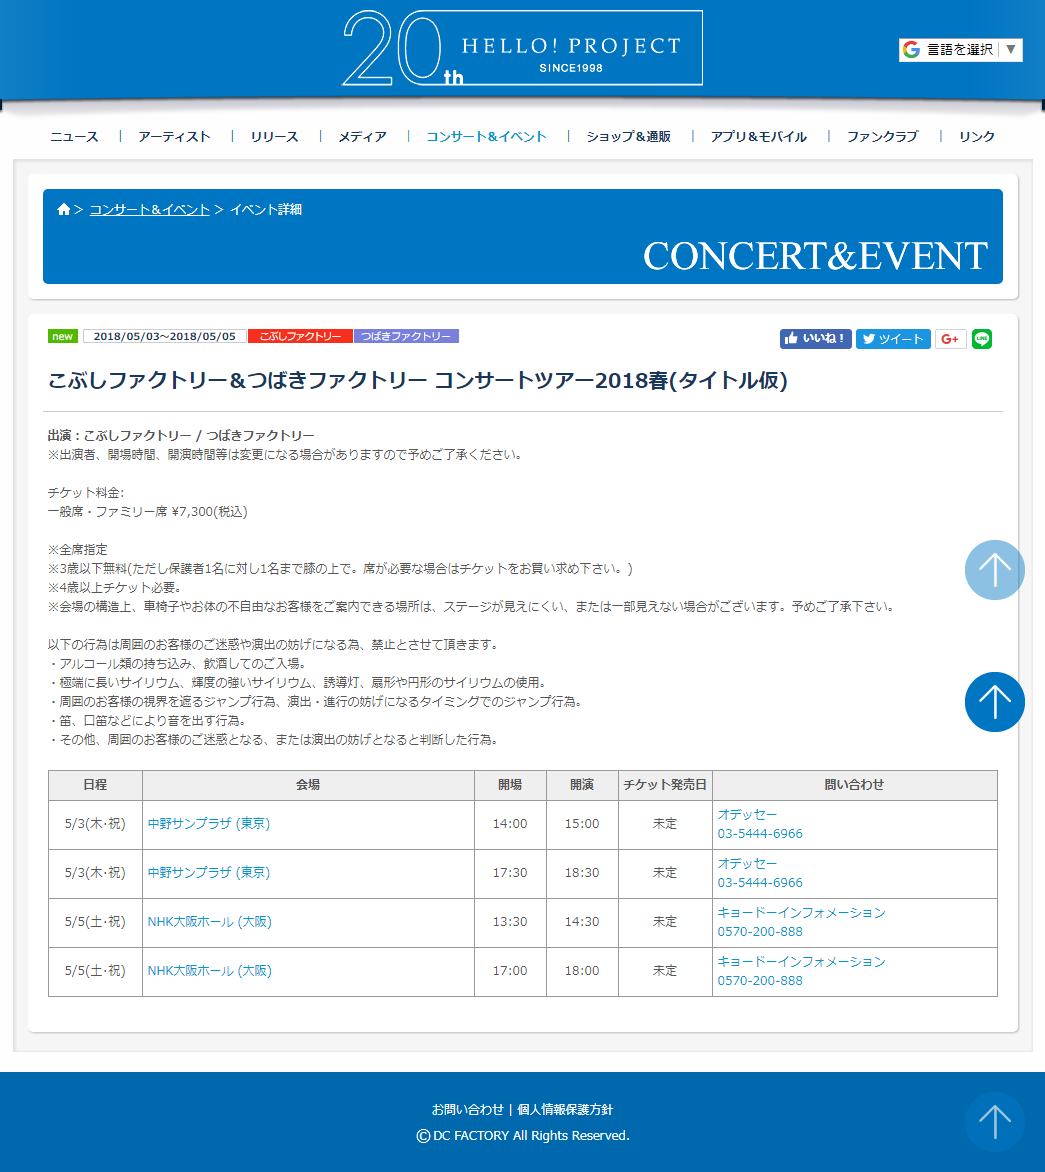The image size is (1045, 1172).
Task: Click the Facebook いいね! like button
Action: [816, 339]
